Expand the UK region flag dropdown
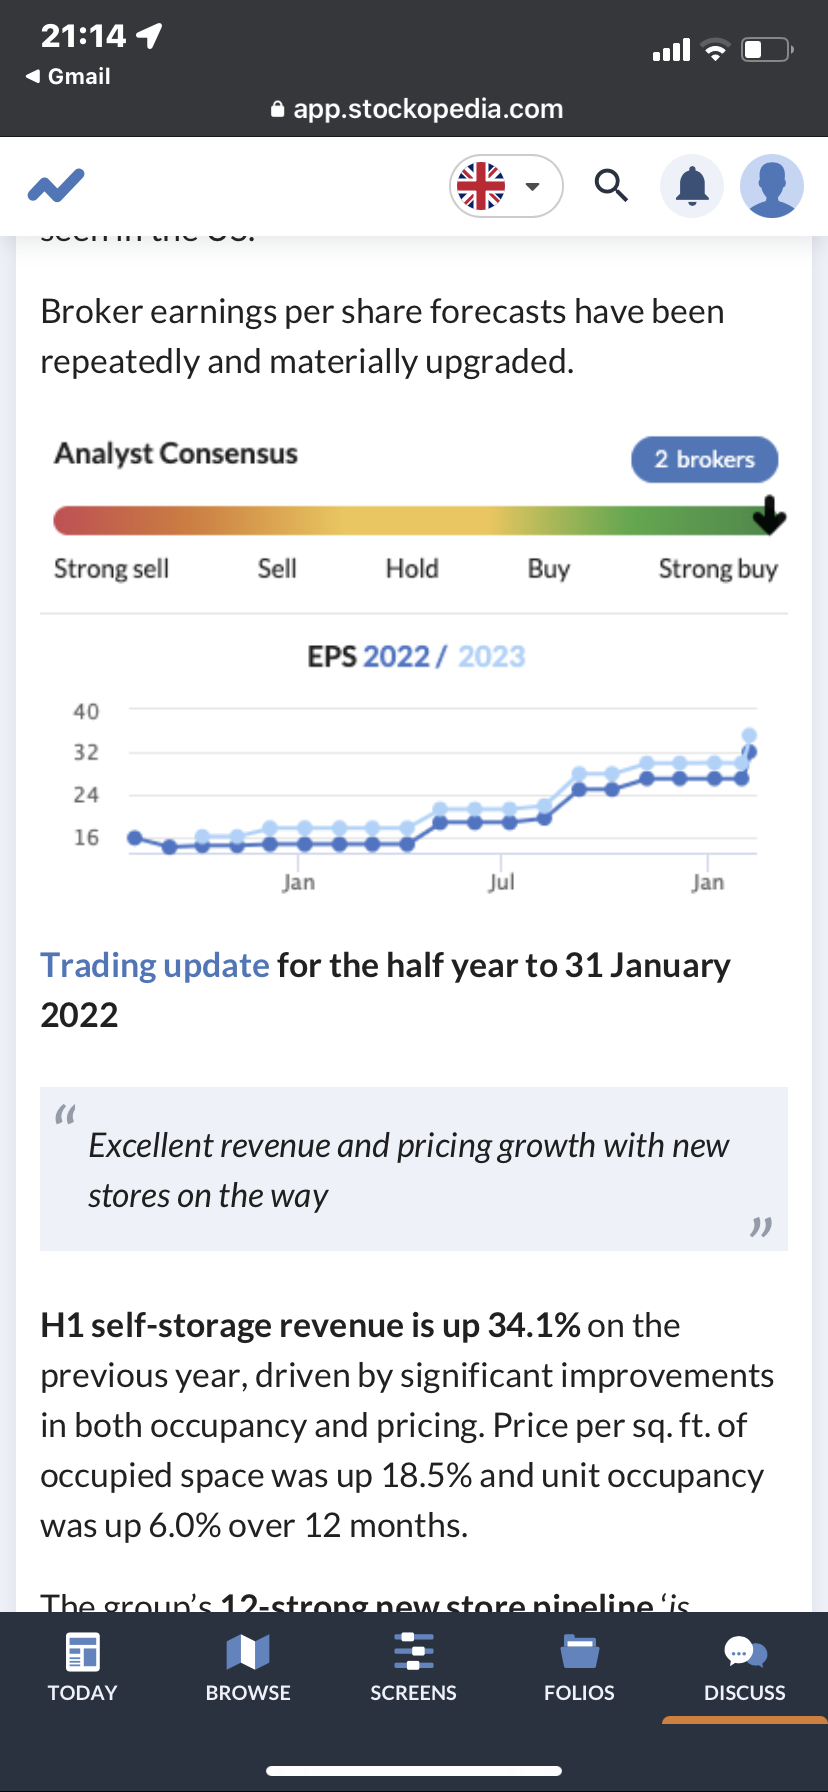 coord(483,186)
